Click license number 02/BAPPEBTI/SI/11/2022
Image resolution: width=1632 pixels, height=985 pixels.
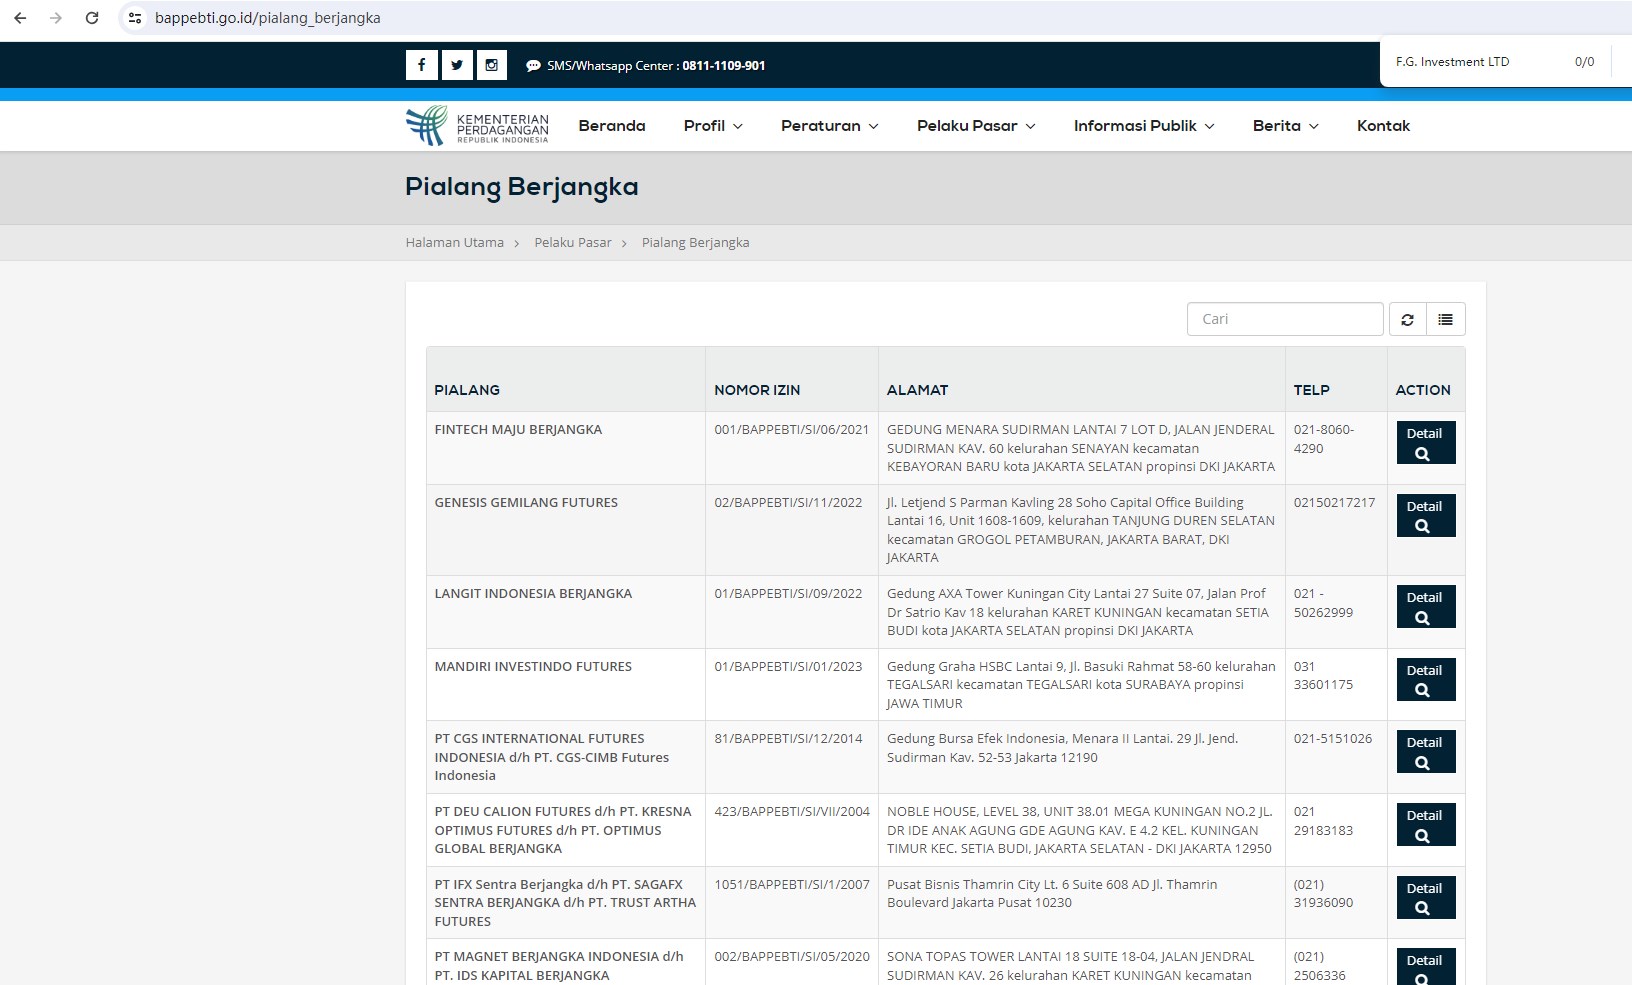coord(788,503)
